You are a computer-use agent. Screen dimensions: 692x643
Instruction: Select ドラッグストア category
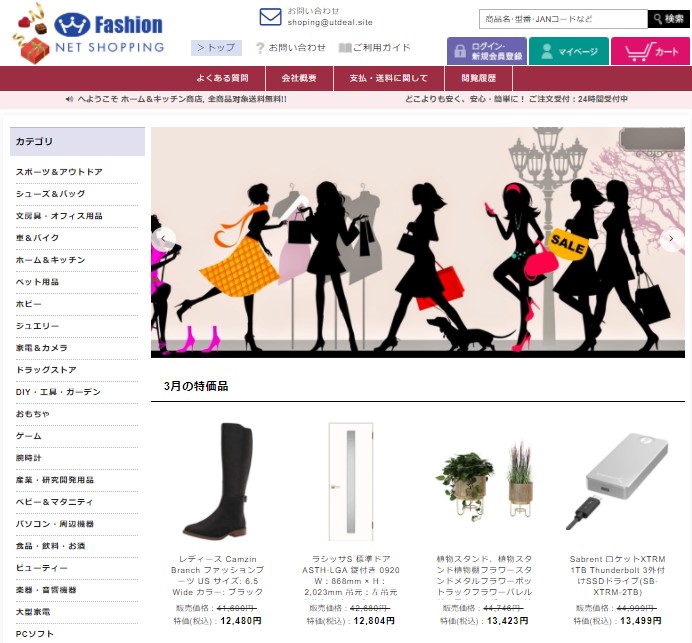tap(46, 370)
